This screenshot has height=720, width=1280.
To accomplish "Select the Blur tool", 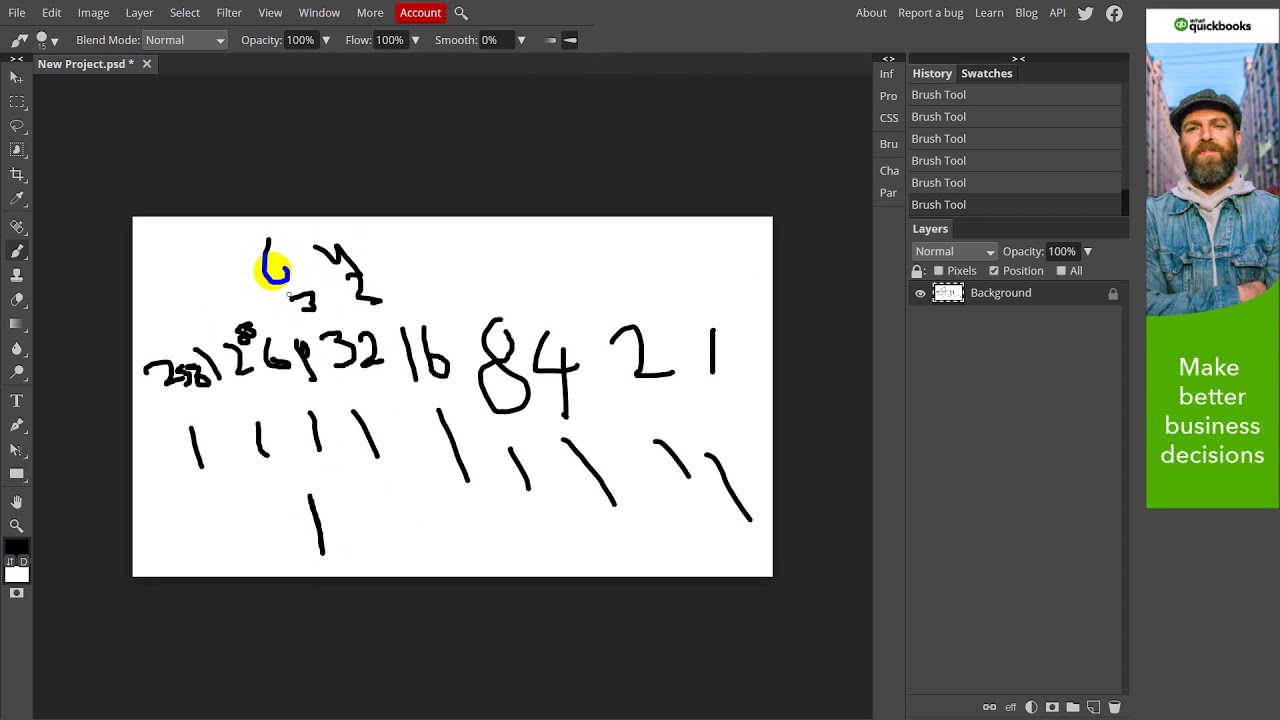I will coord(17,348).
